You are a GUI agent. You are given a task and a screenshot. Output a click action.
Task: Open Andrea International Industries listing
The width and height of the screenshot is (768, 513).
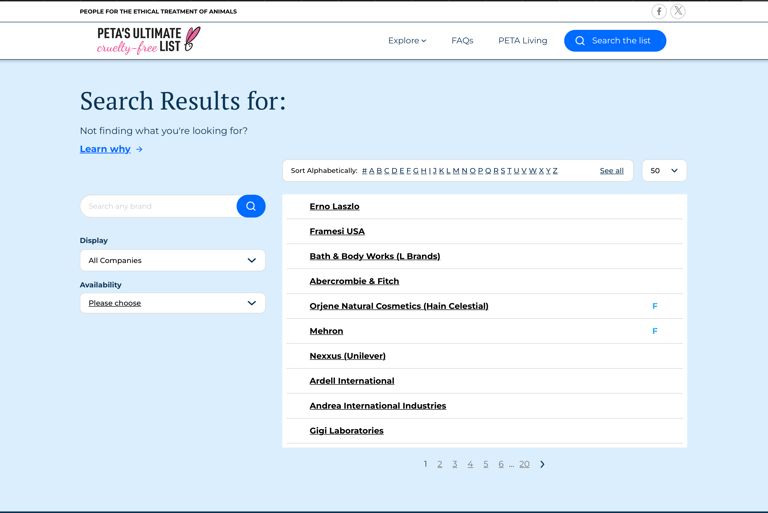(378, 406)
